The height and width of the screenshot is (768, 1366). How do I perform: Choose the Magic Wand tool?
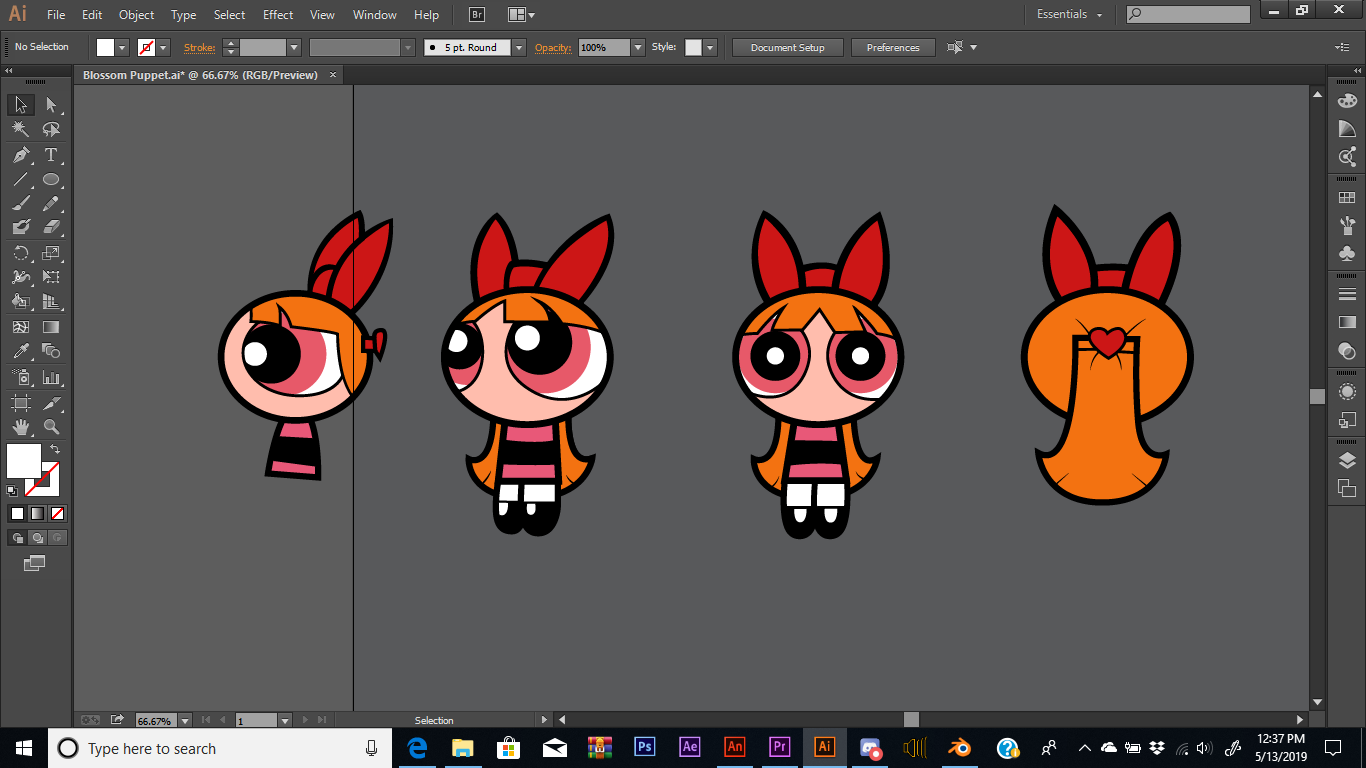point(21,129)
